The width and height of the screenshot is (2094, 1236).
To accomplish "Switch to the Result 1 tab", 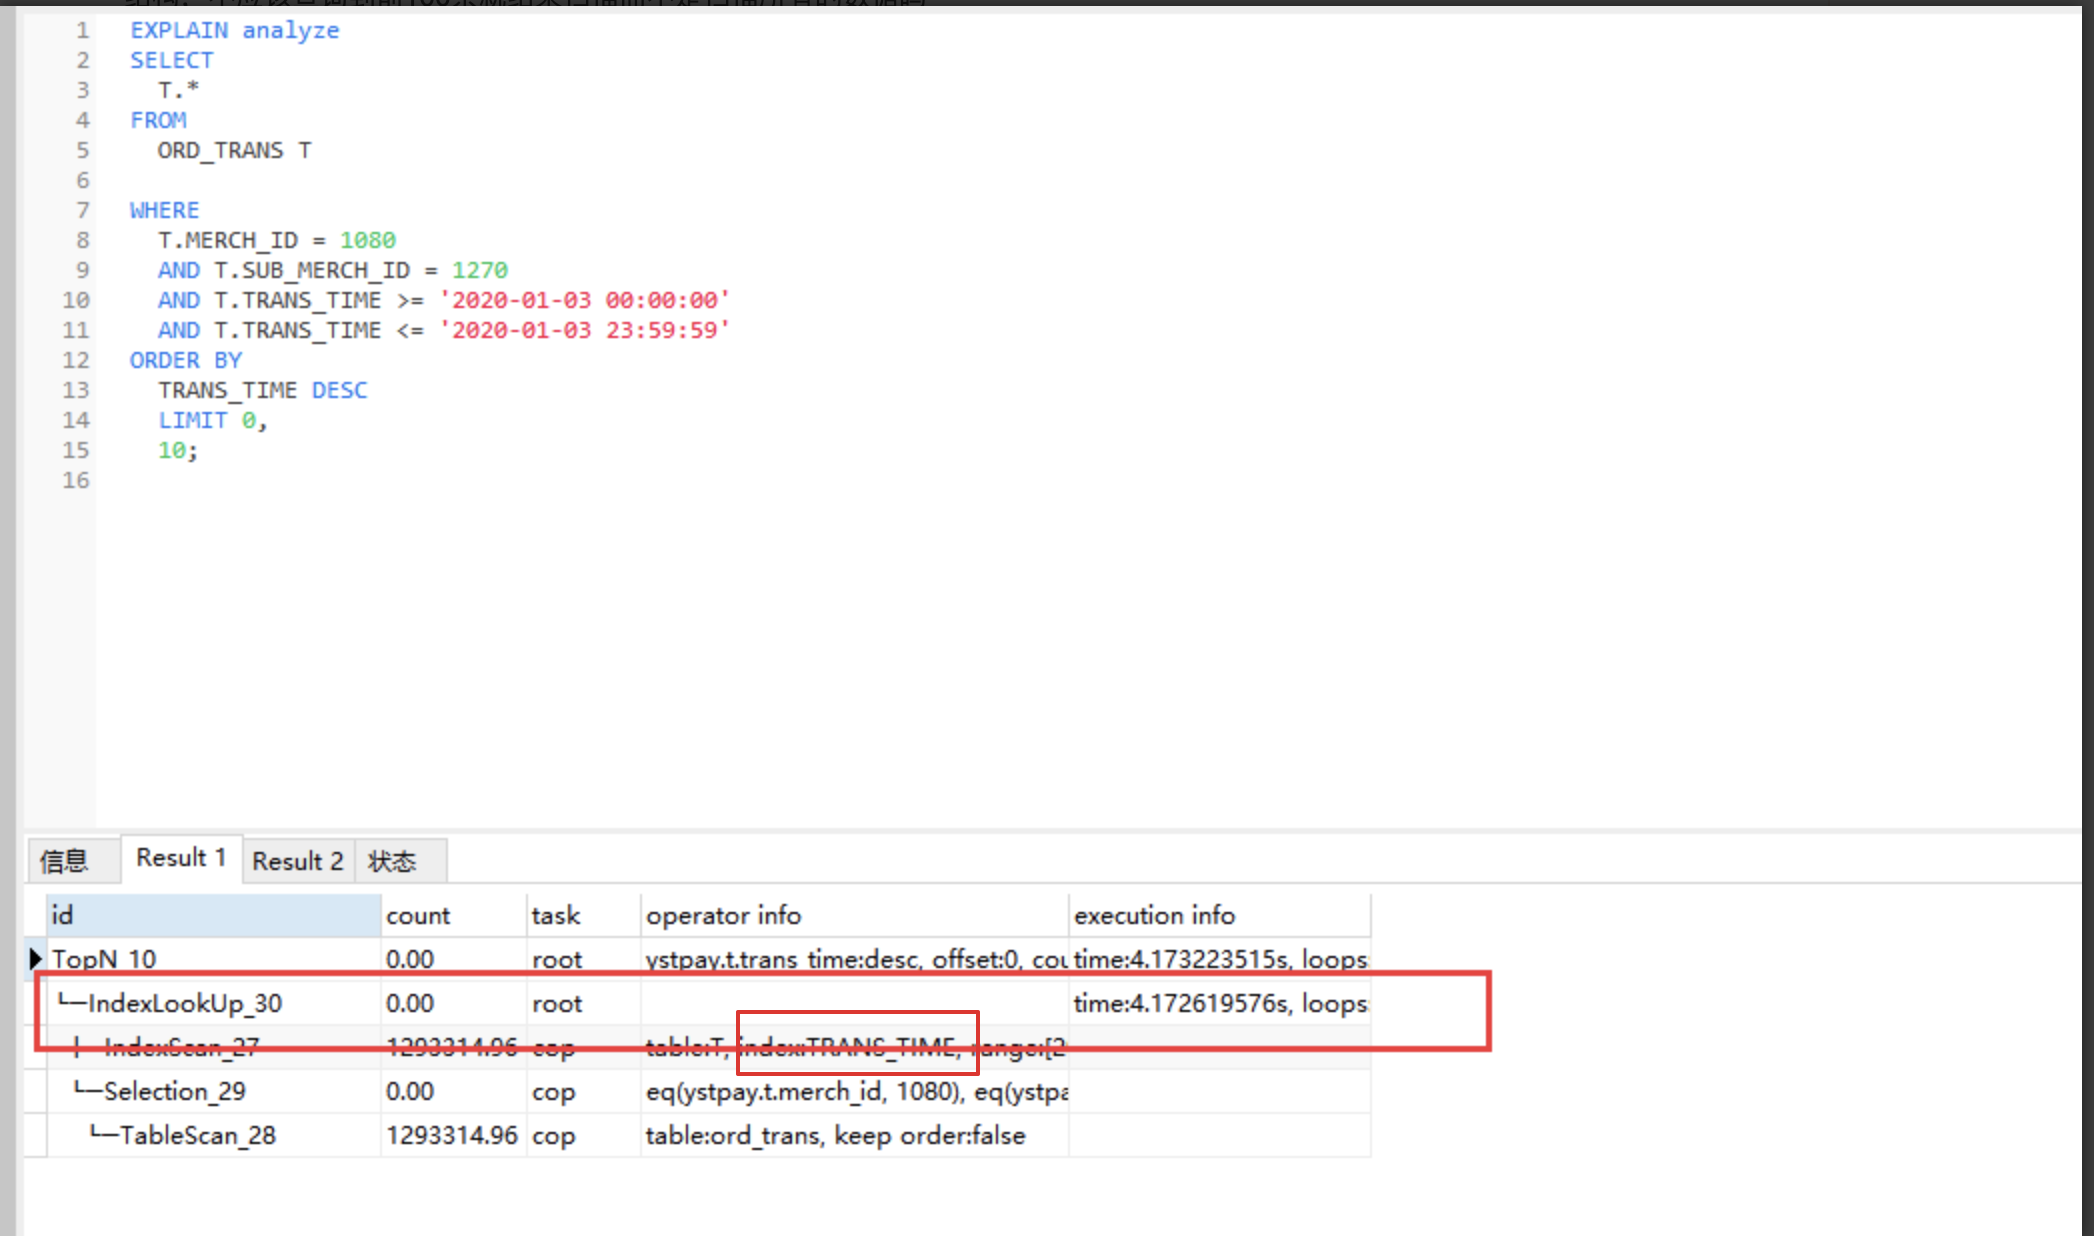I will [181, 858].
